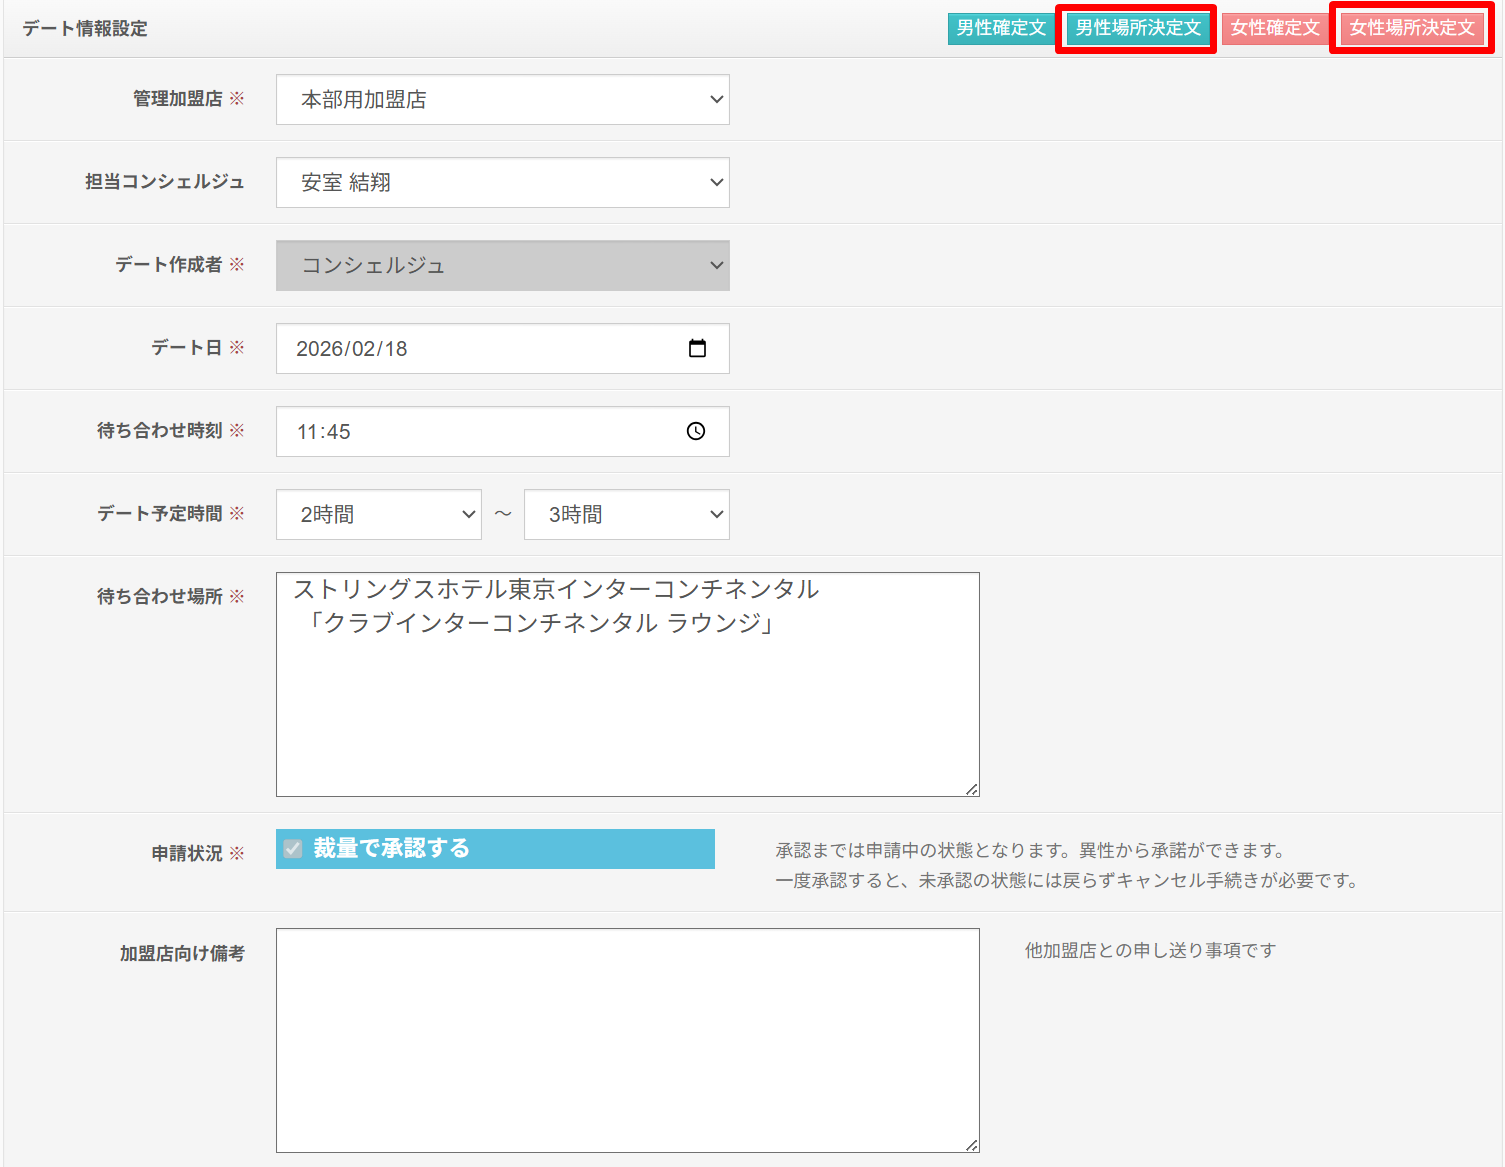Select minimum duration 2時間 dropdown
Screen dimensions: 1505x1167
click(x=378, y=515)
